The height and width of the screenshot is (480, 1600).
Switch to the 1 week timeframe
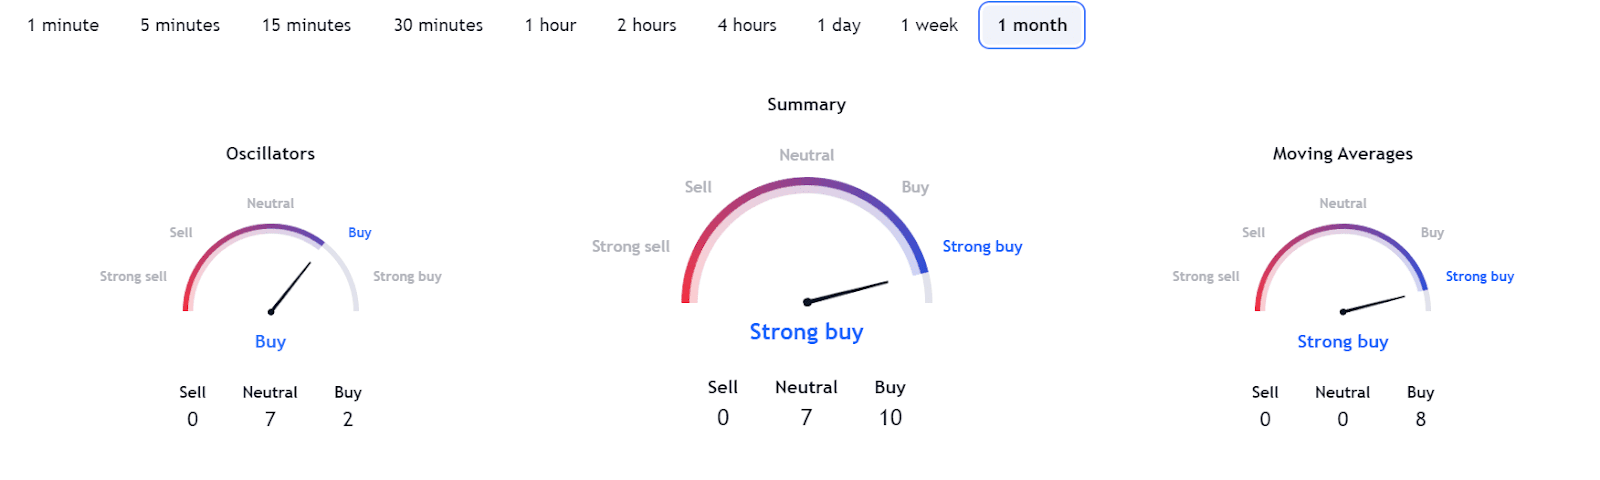[929, 25]
